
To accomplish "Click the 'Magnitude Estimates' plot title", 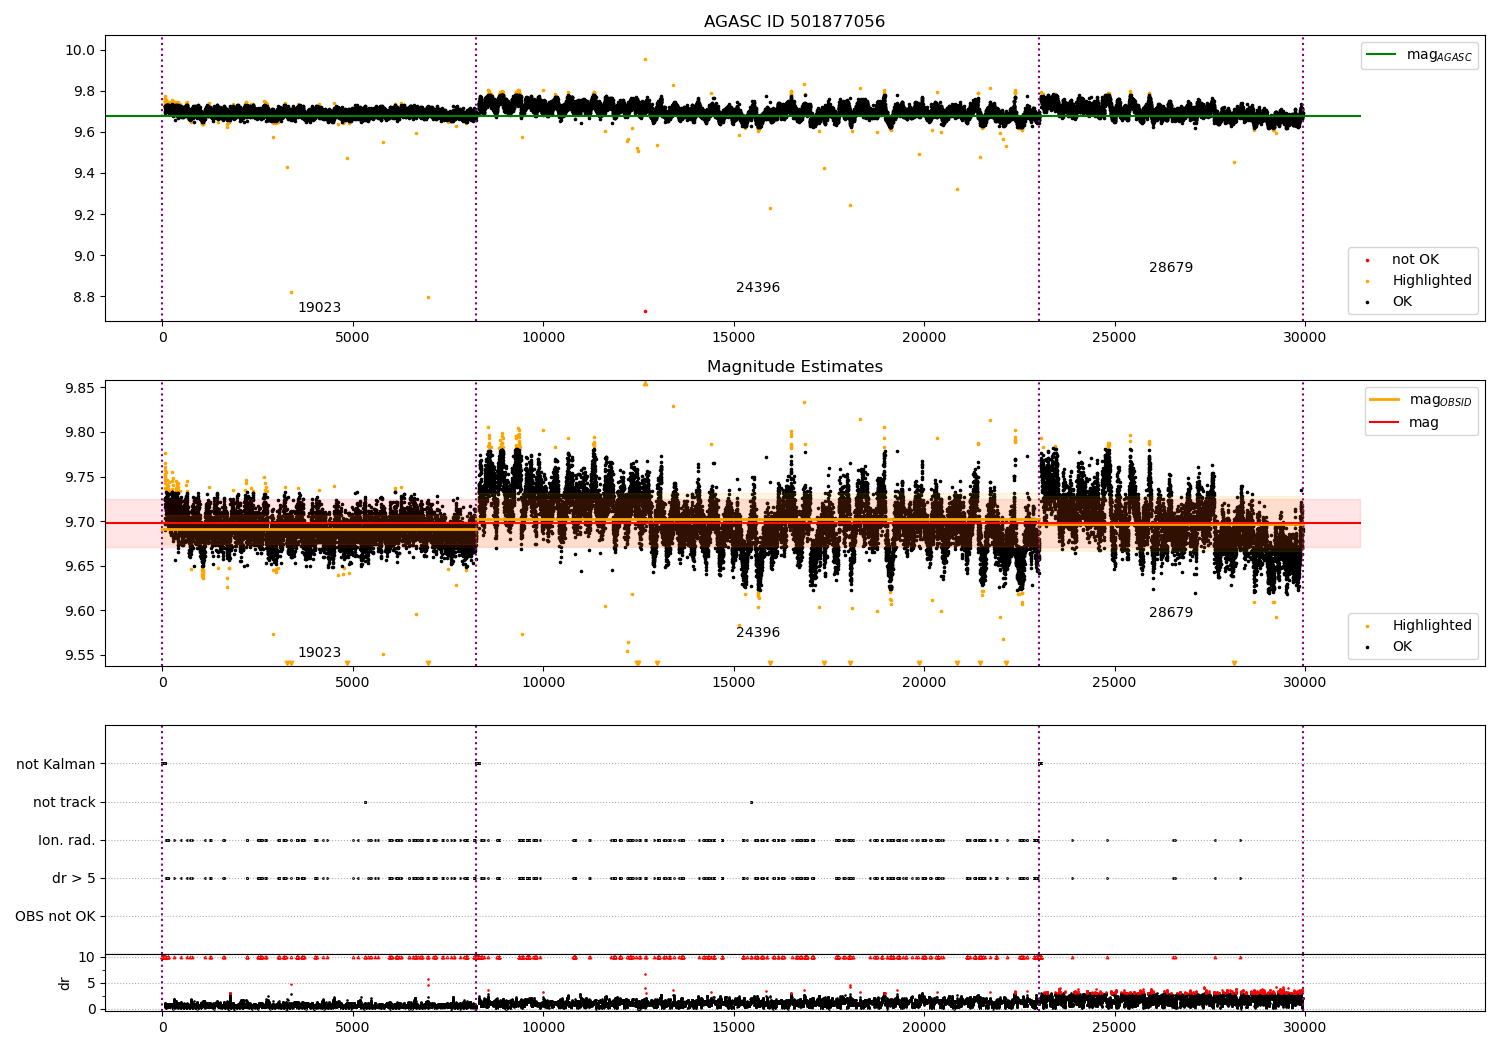I will click(x=794, y=367).
